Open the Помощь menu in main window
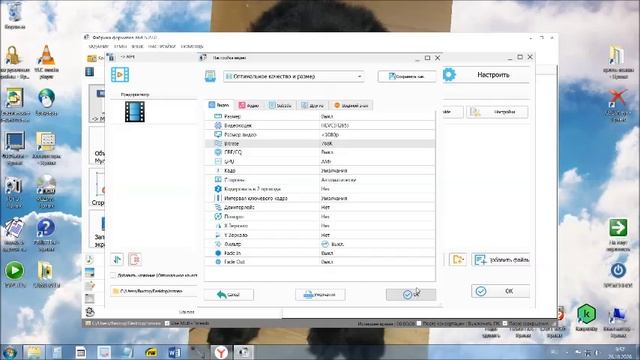640x360 pixels. [192, 46]
